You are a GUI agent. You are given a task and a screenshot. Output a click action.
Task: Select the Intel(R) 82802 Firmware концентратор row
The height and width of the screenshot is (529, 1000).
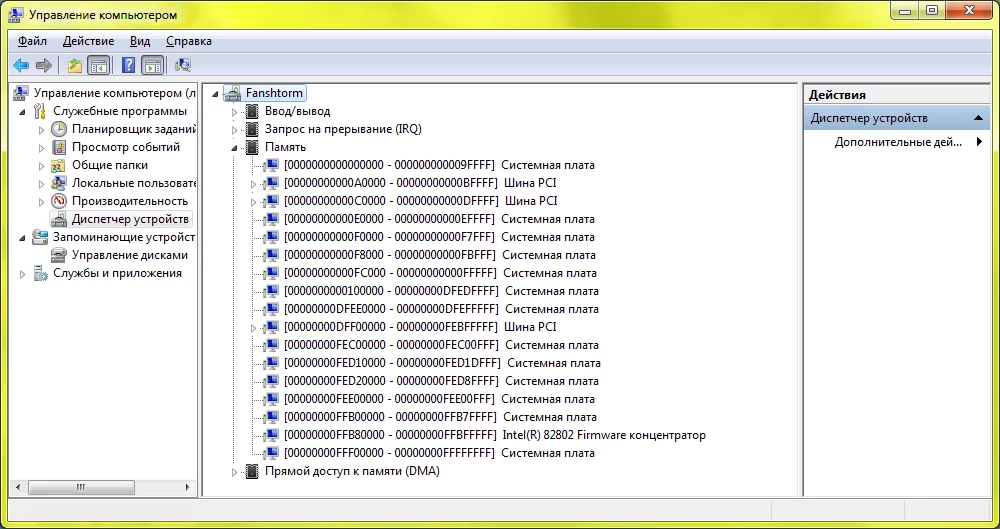495,435
